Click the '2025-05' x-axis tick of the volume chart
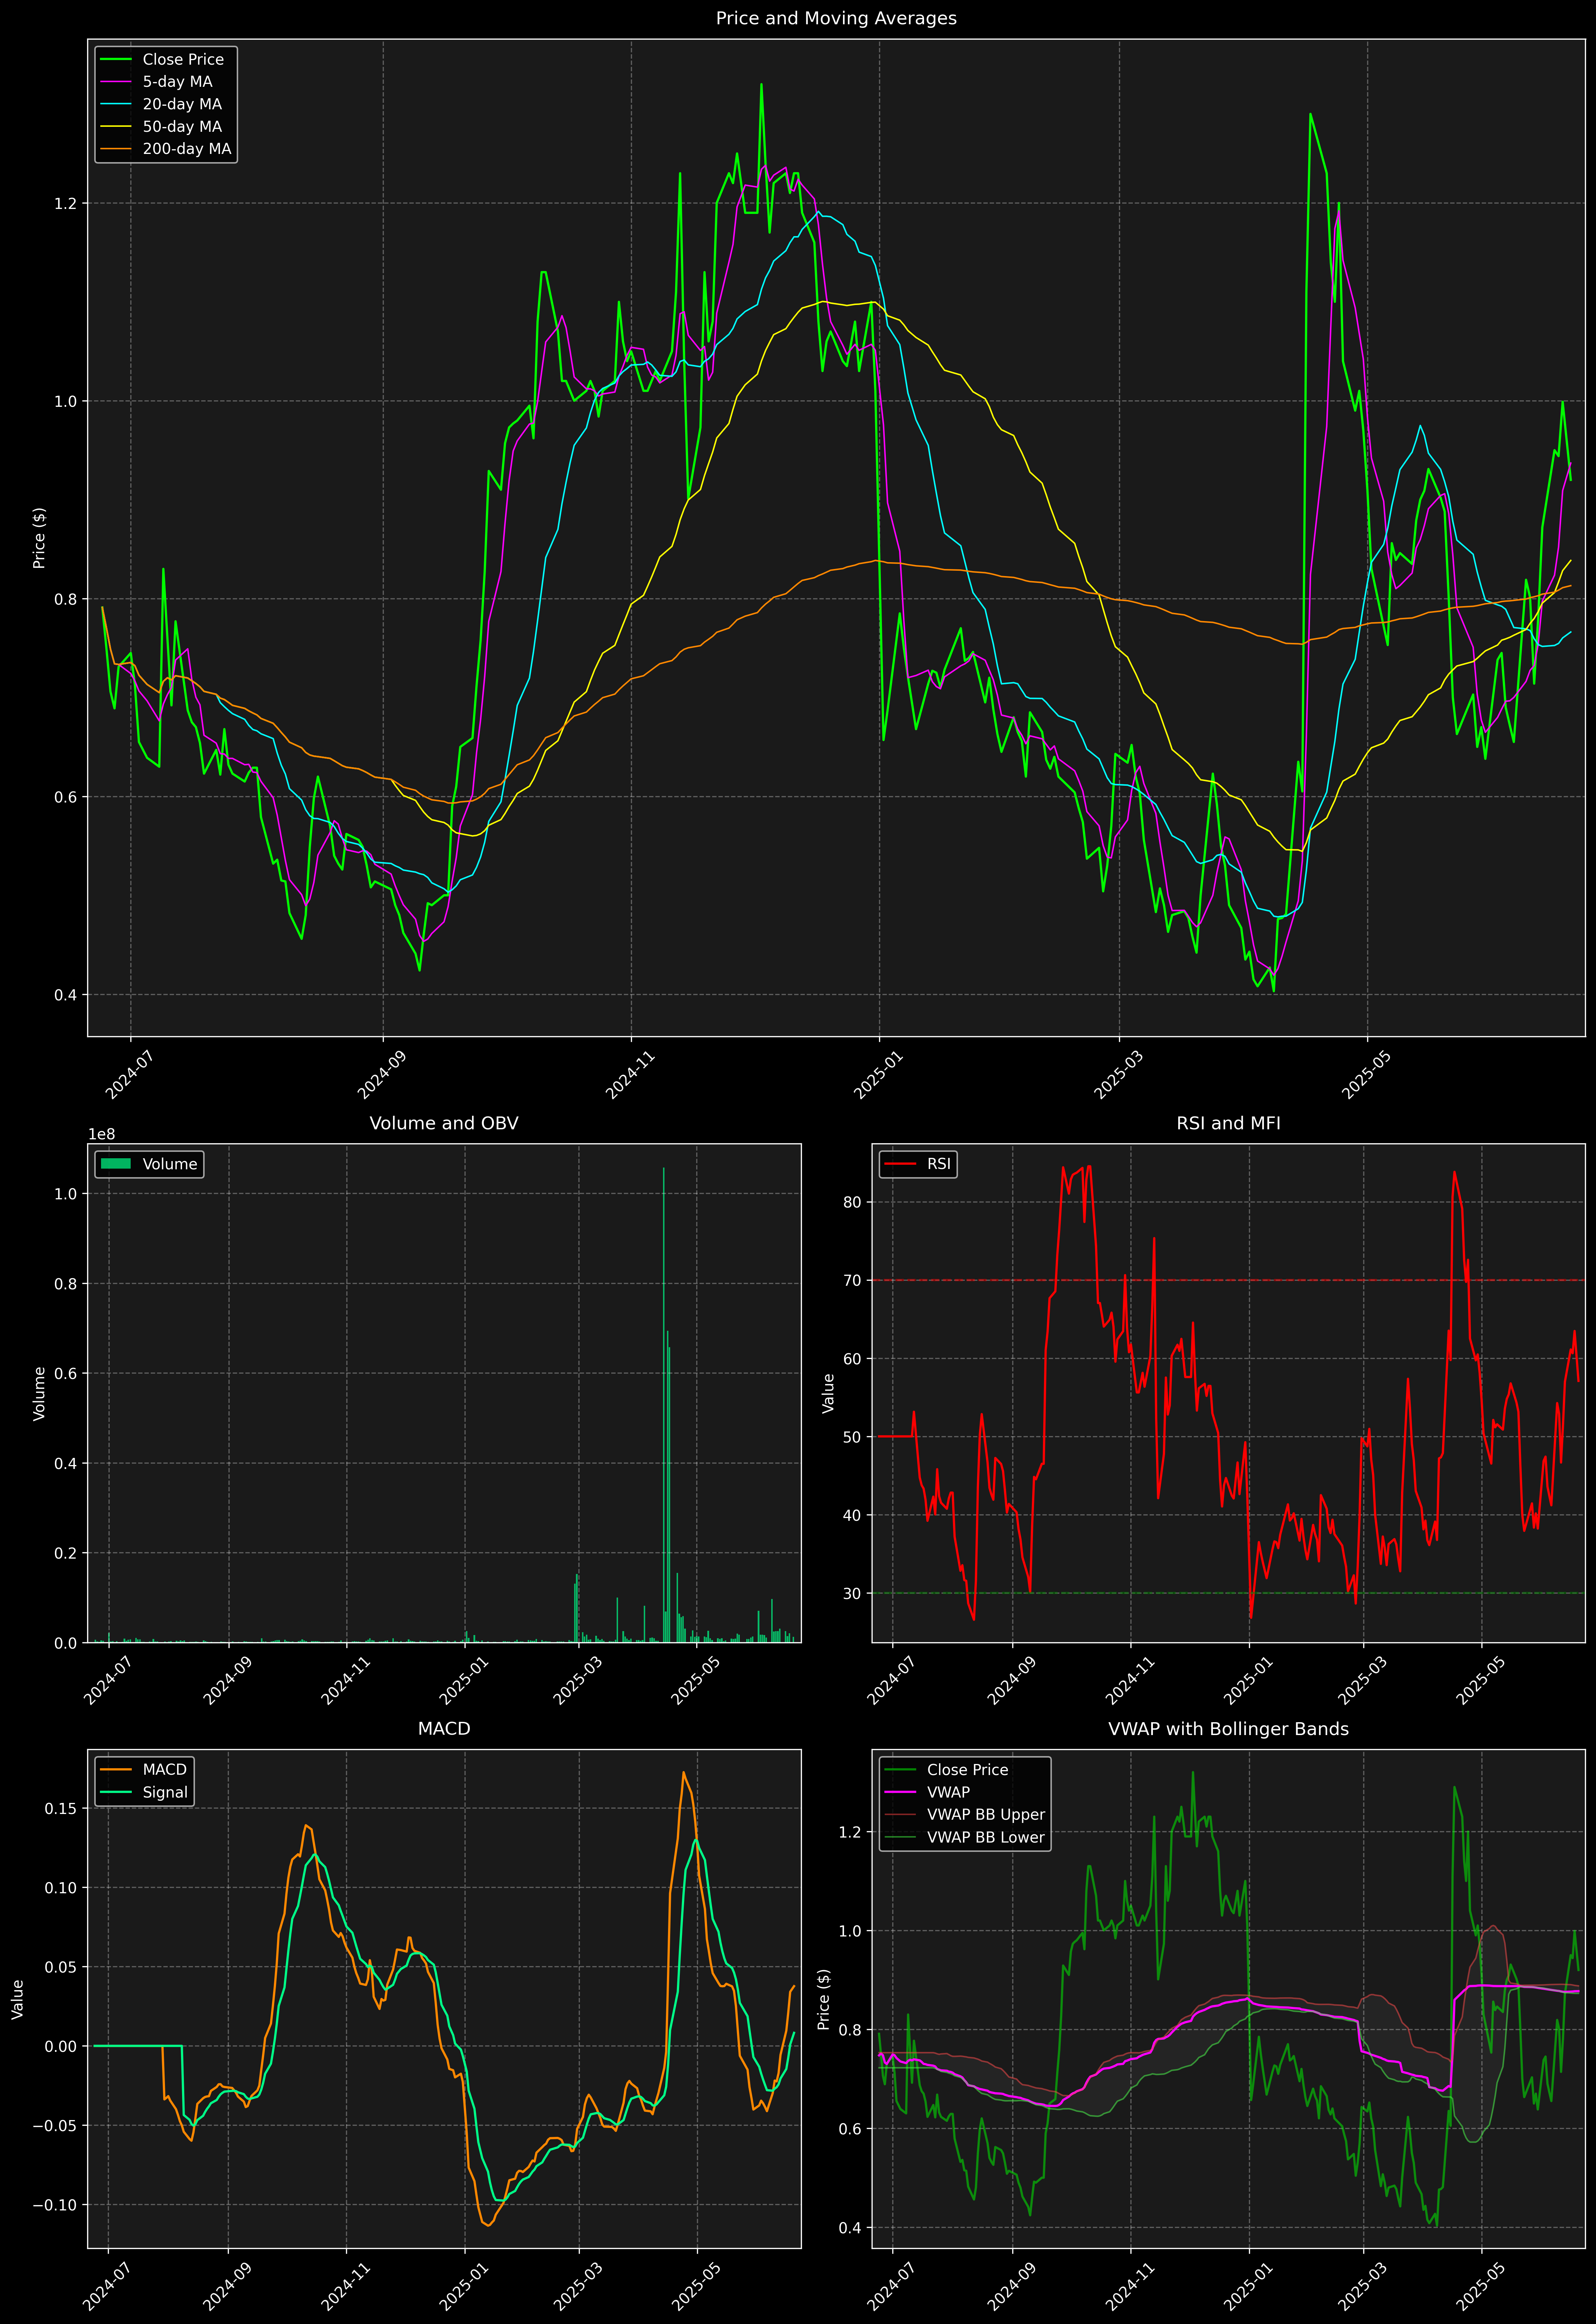1596x2324 pixels. (x=696, y=1681)
